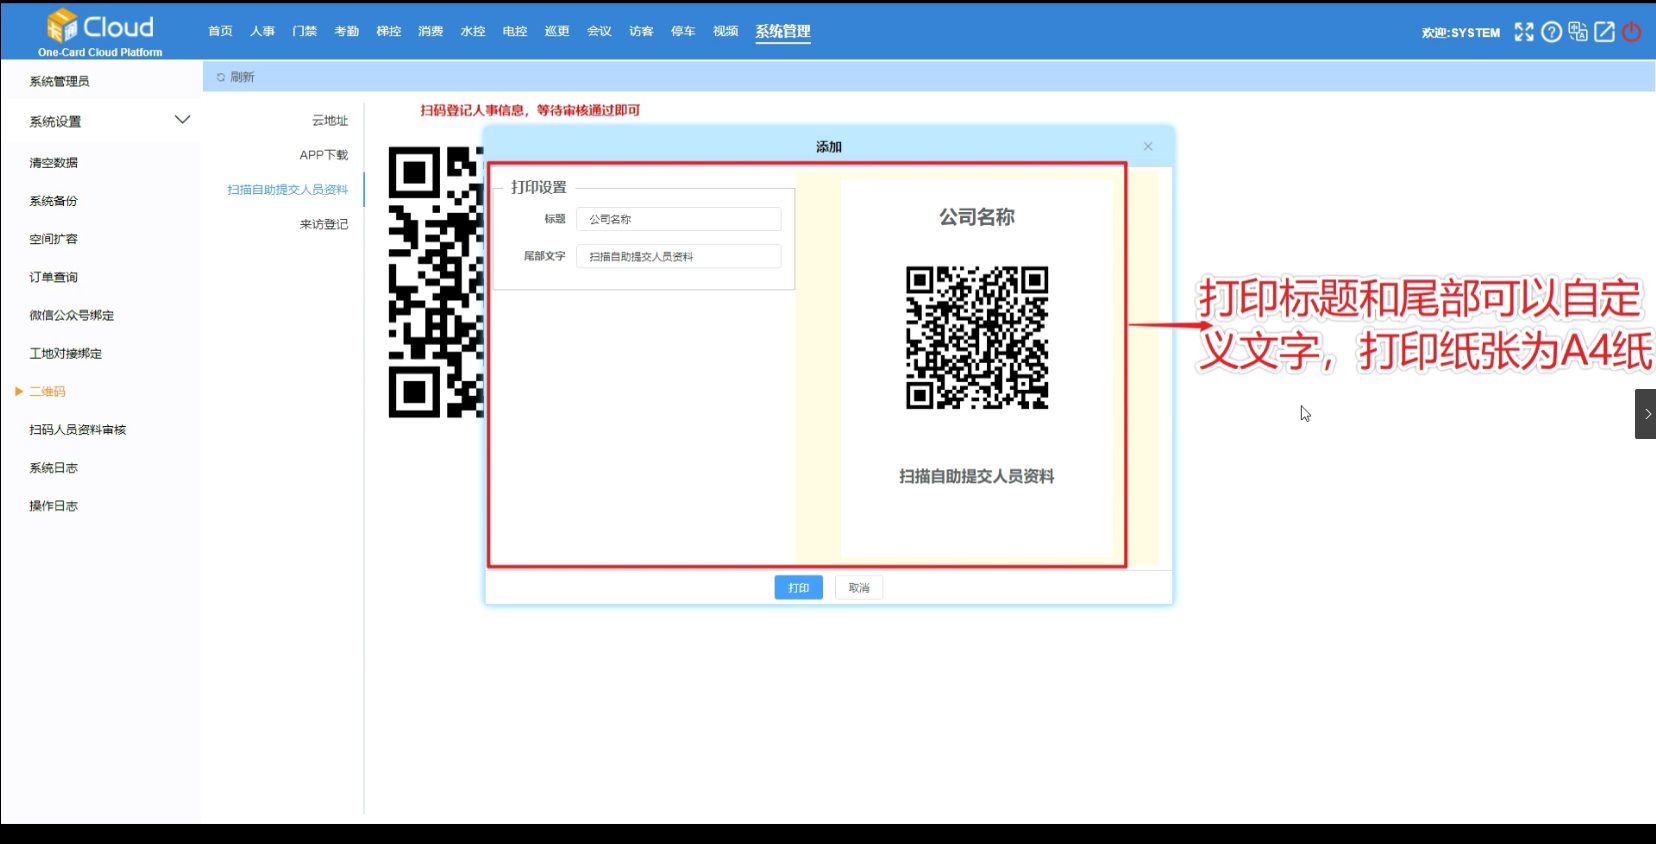Viewport: 1656px width, 844px height.
Task: Click the blue 打印 button
Action: pyautogui.click(x=798, y=588)
